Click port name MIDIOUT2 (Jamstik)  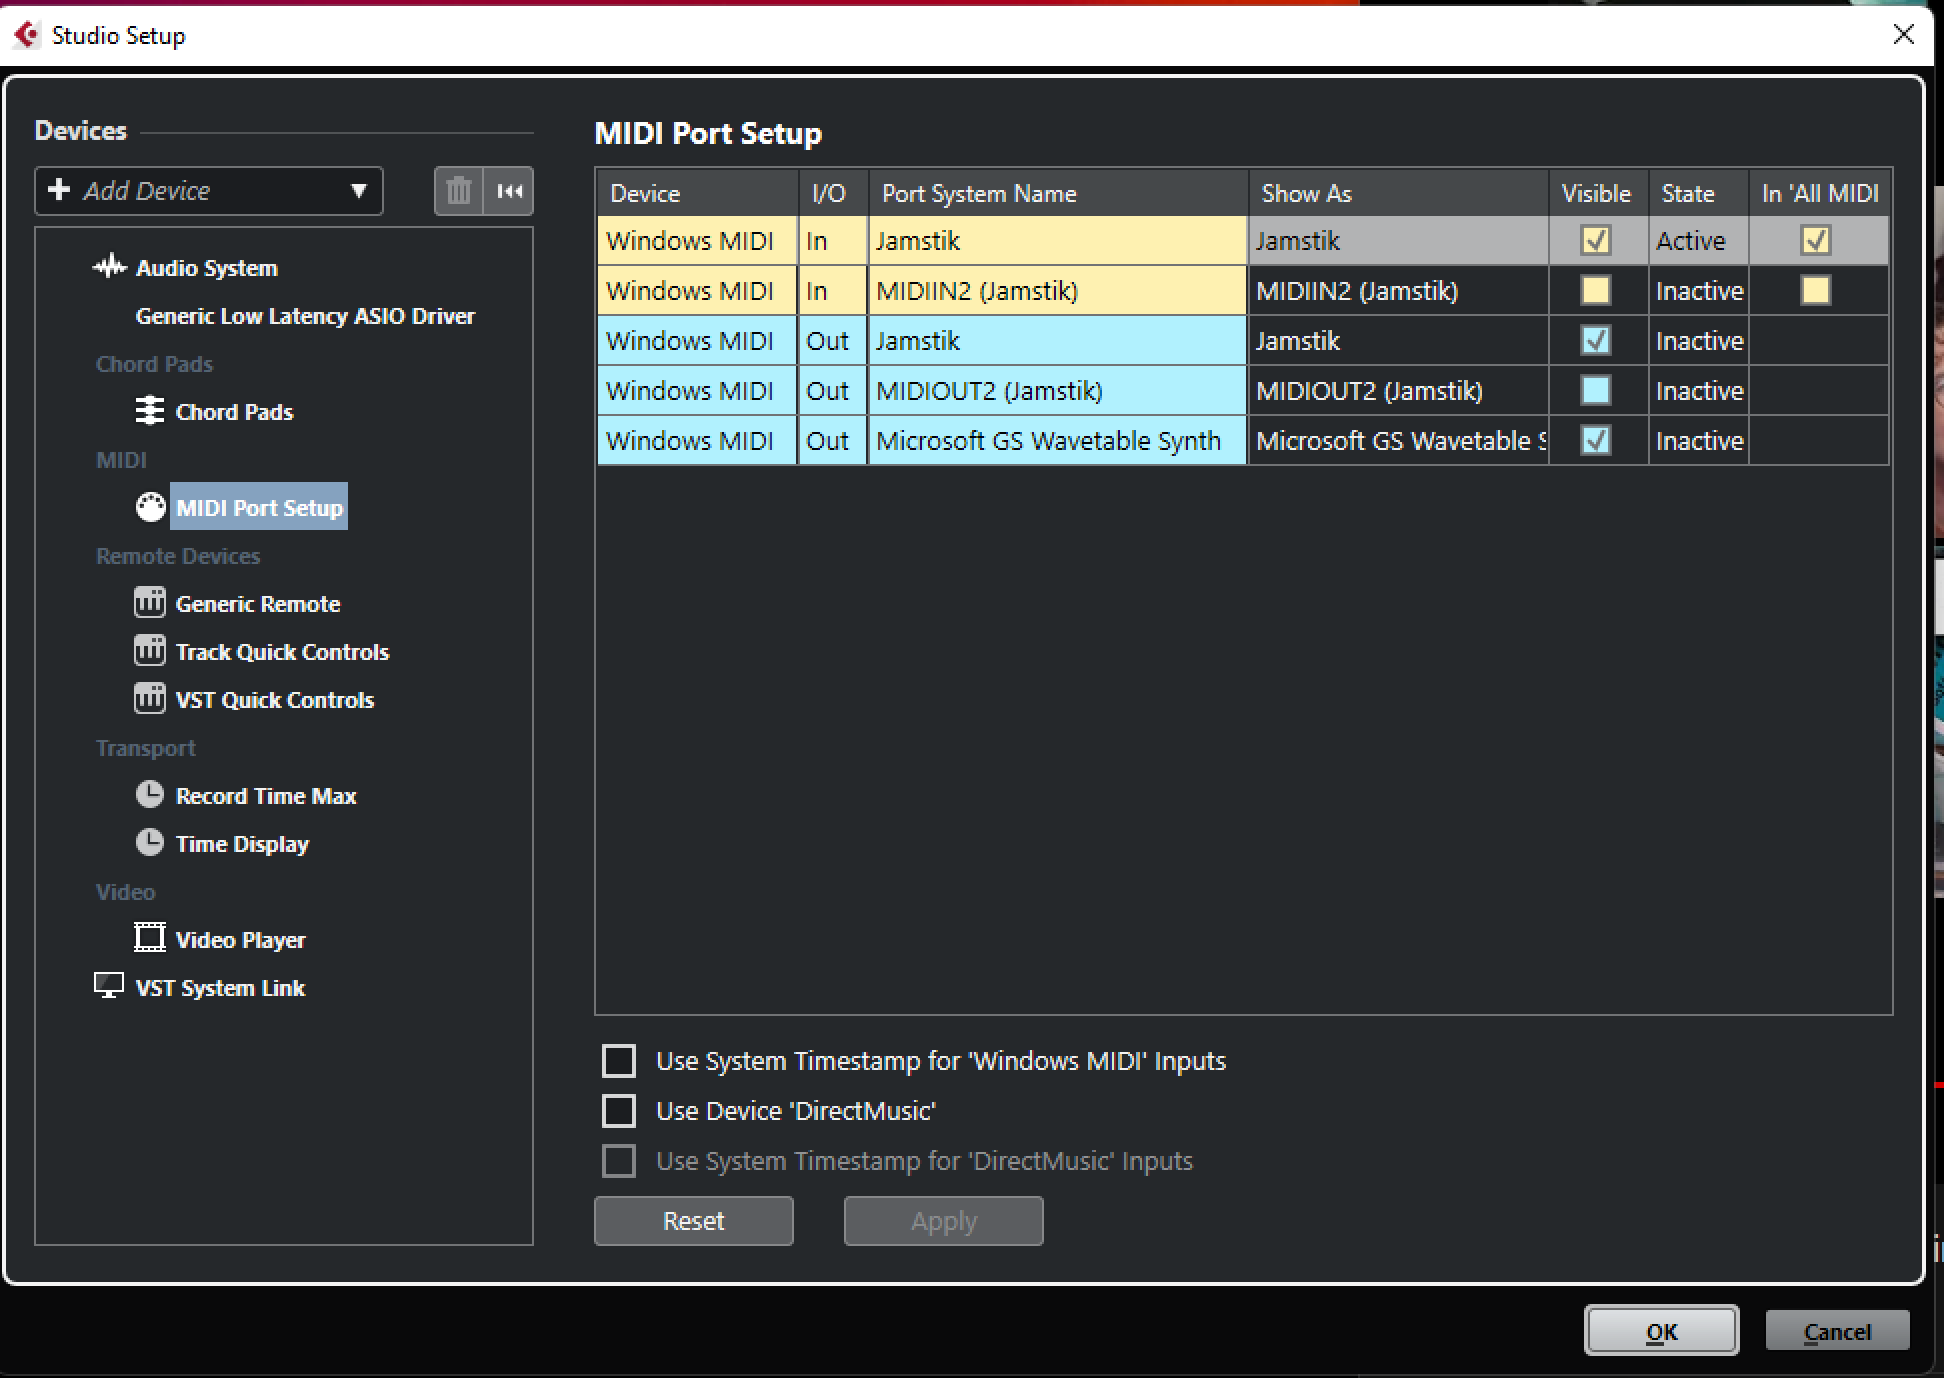pos(1058,391)
